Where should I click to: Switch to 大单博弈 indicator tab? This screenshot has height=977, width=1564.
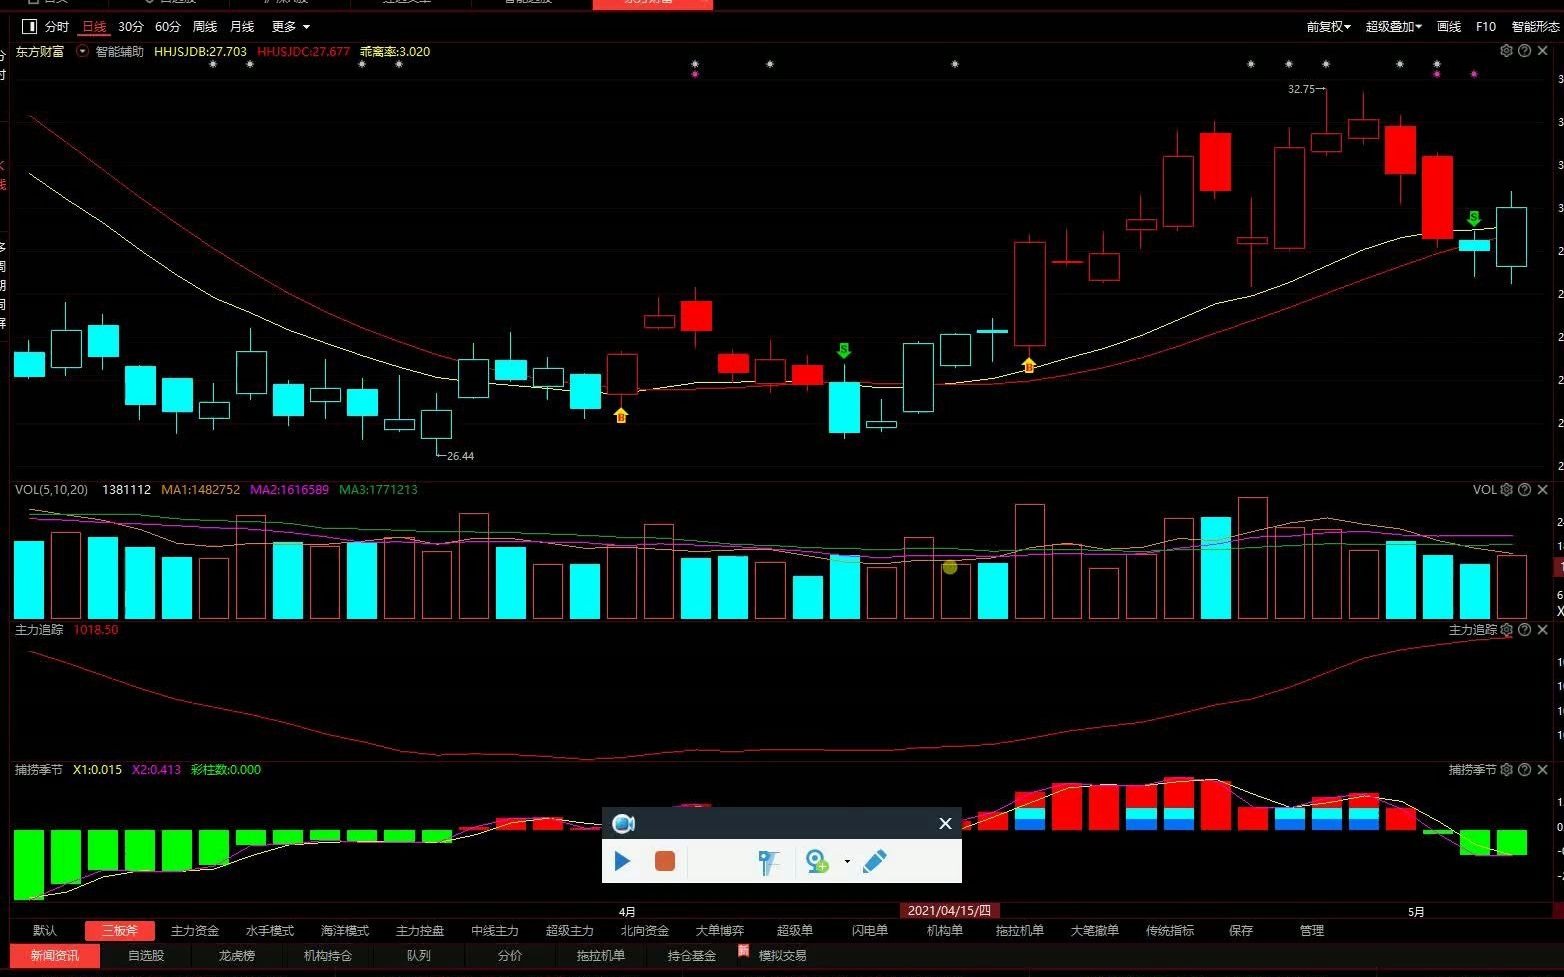[720, 931]
